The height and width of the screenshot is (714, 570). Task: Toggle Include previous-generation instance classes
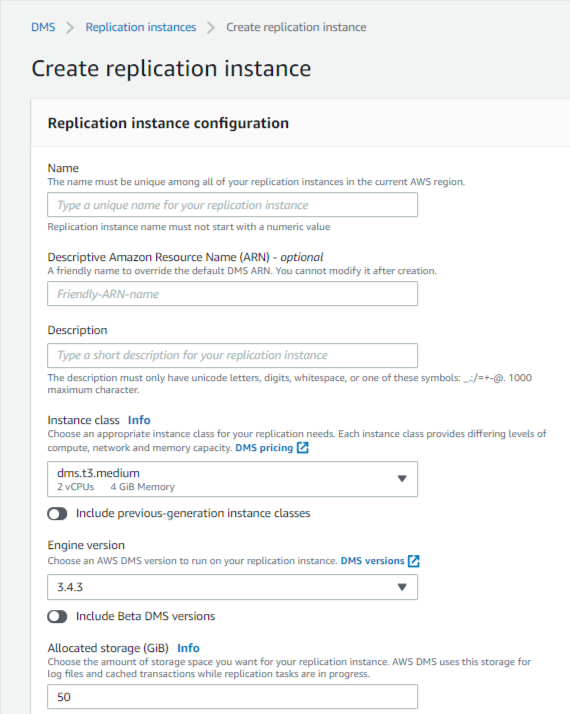click(57, 514)
